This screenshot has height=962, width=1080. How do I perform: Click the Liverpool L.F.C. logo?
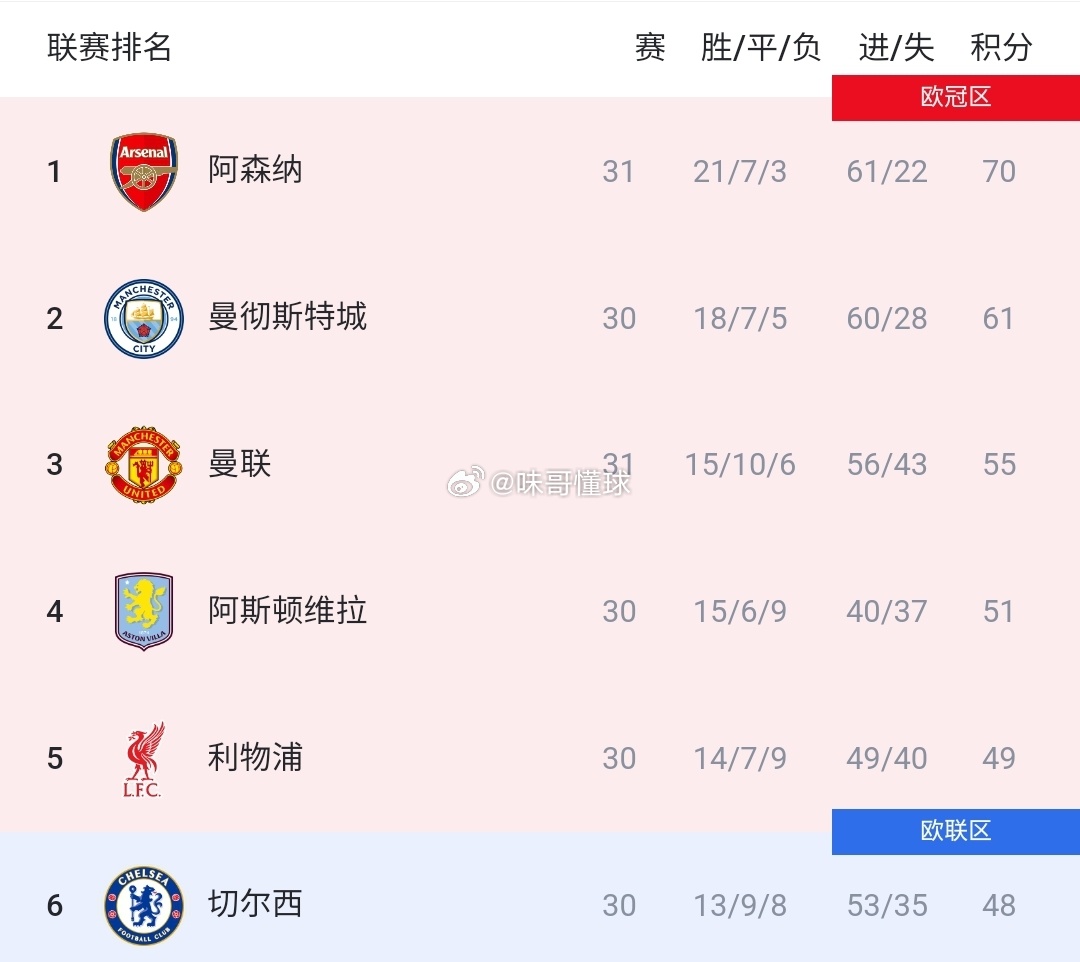[143, 759]
